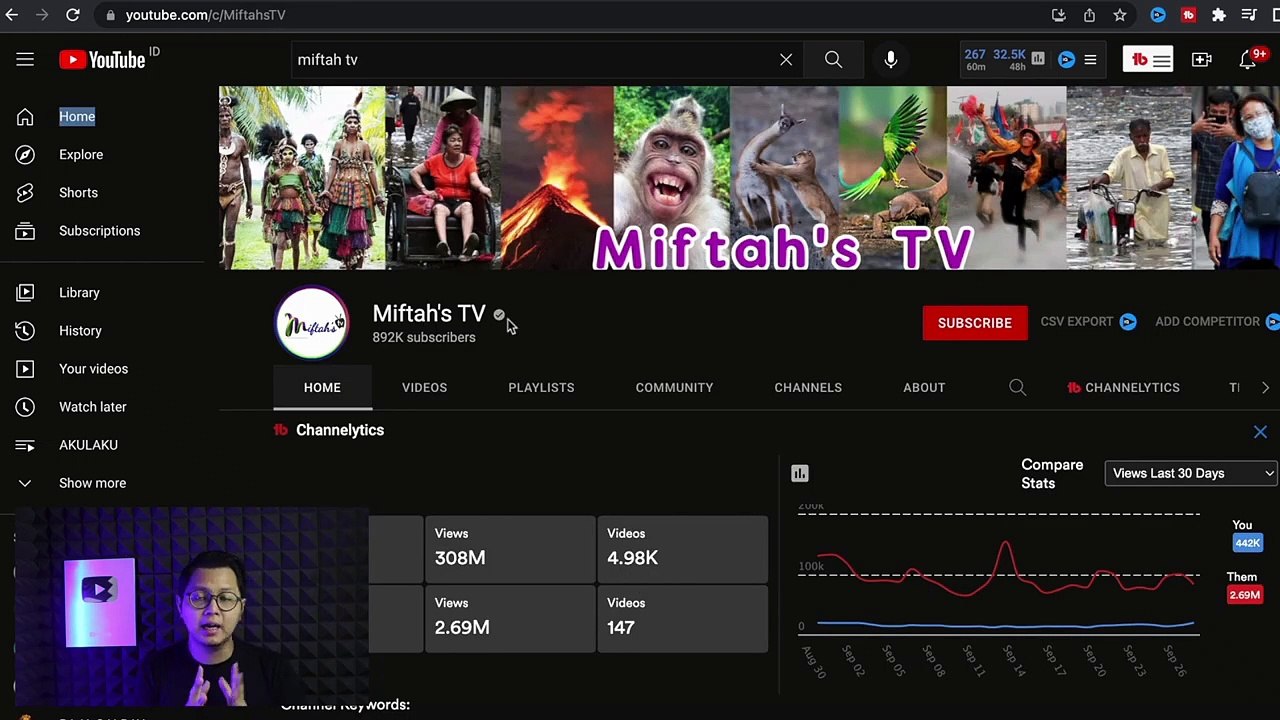Click the SUBSCRIBE button

tap(975, 323)
